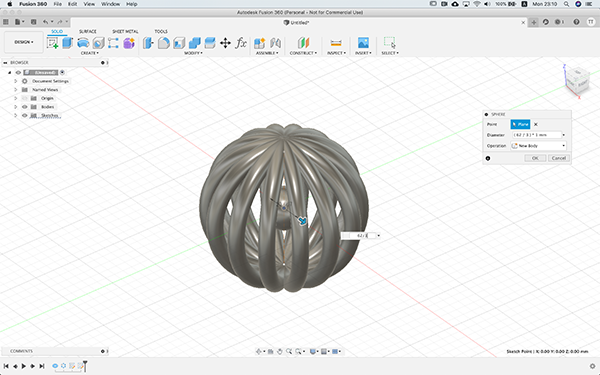Select the Measure inspect icon
This screenshot has width=600, height=375.
[x=336, y=43]
